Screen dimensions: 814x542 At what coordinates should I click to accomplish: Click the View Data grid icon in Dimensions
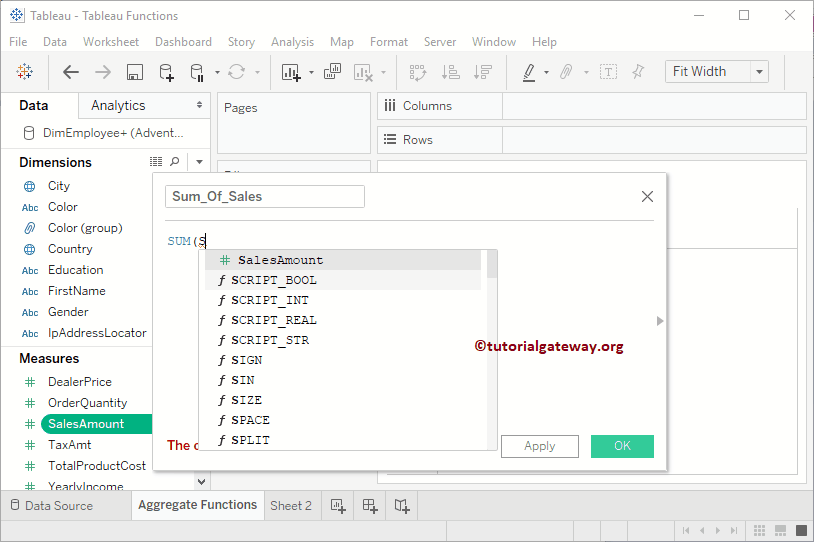(156, 161)
